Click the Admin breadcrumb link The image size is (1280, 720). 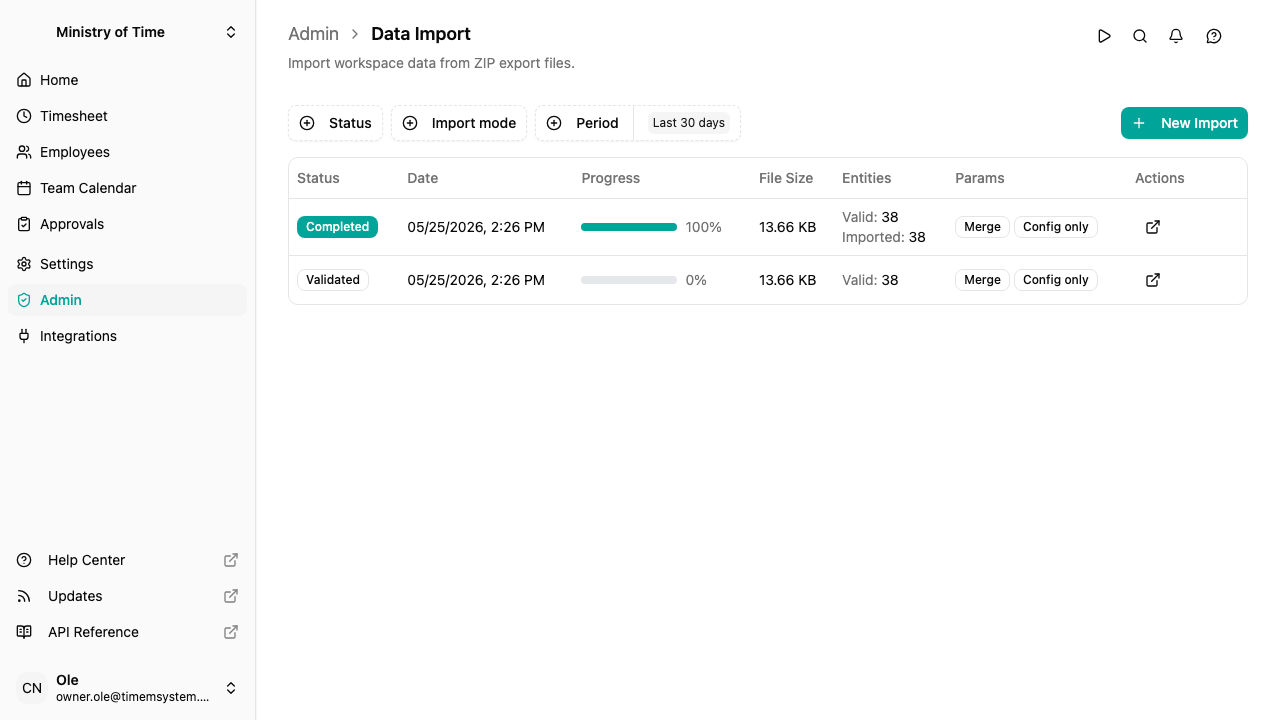click(x=314, y=34)
